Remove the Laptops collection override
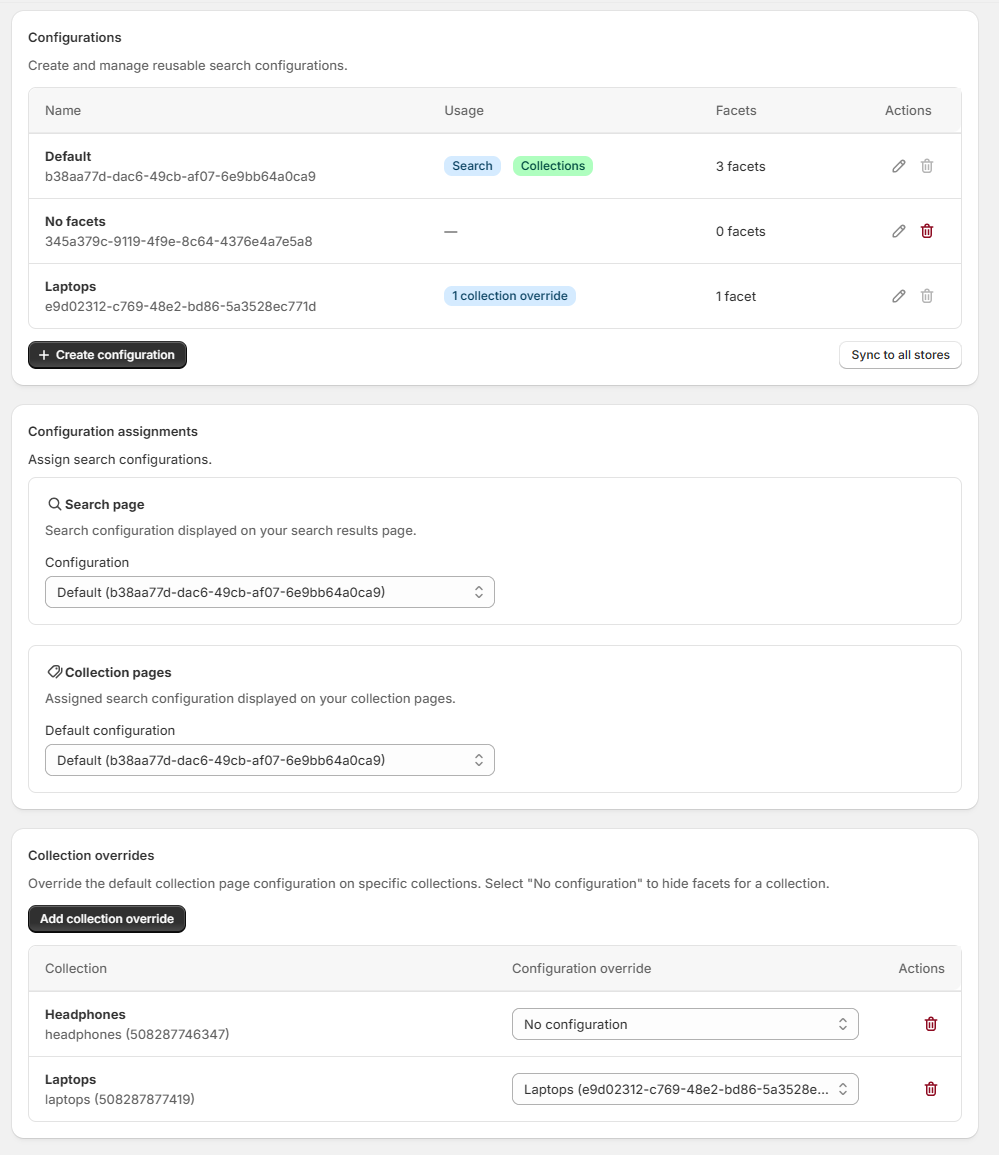The width and height of the screenshot is (999, 1155). pos(930,1089)
